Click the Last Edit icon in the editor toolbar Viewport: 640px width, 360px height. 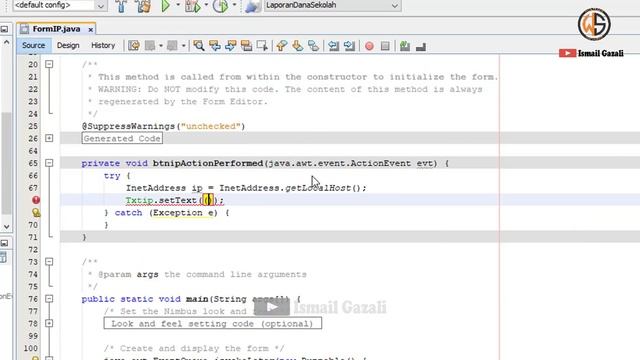pos(134,46)
